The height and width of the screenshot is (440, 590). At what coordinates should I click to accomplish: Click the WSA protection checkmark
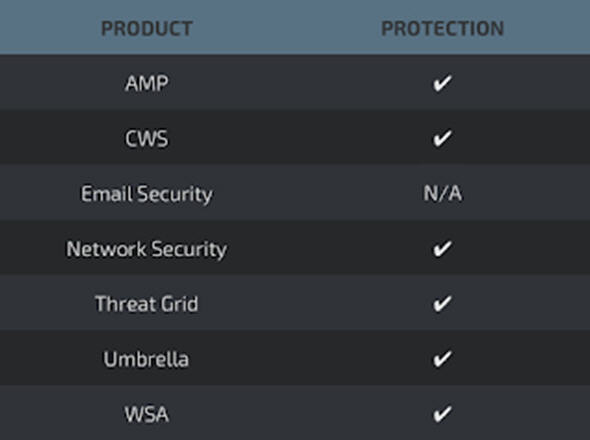coord(442,414)
